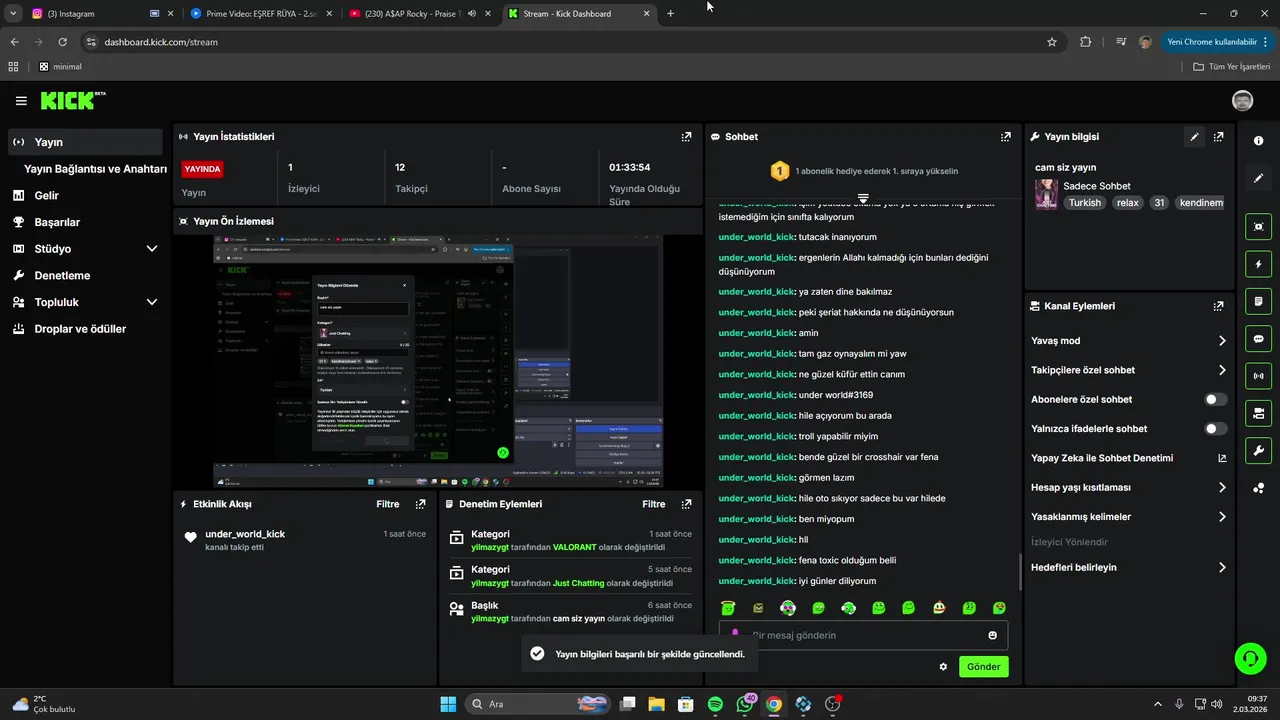This screenshot has width=1280, height=720.
Task: Open the minimal bookmark
Action: point(60,67)
